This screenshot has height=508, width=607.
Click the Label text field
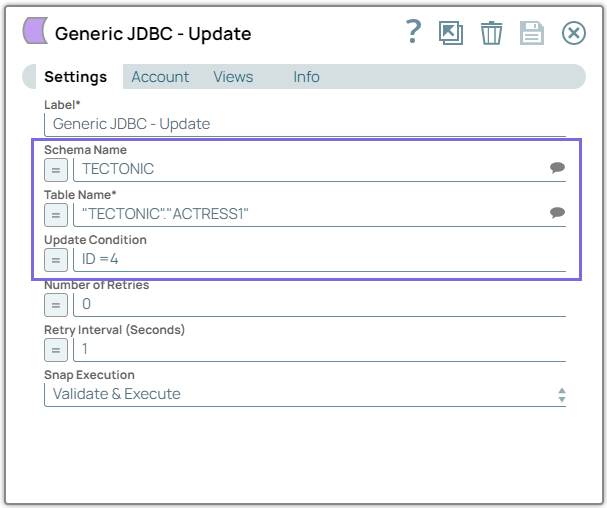click(305, 124)
